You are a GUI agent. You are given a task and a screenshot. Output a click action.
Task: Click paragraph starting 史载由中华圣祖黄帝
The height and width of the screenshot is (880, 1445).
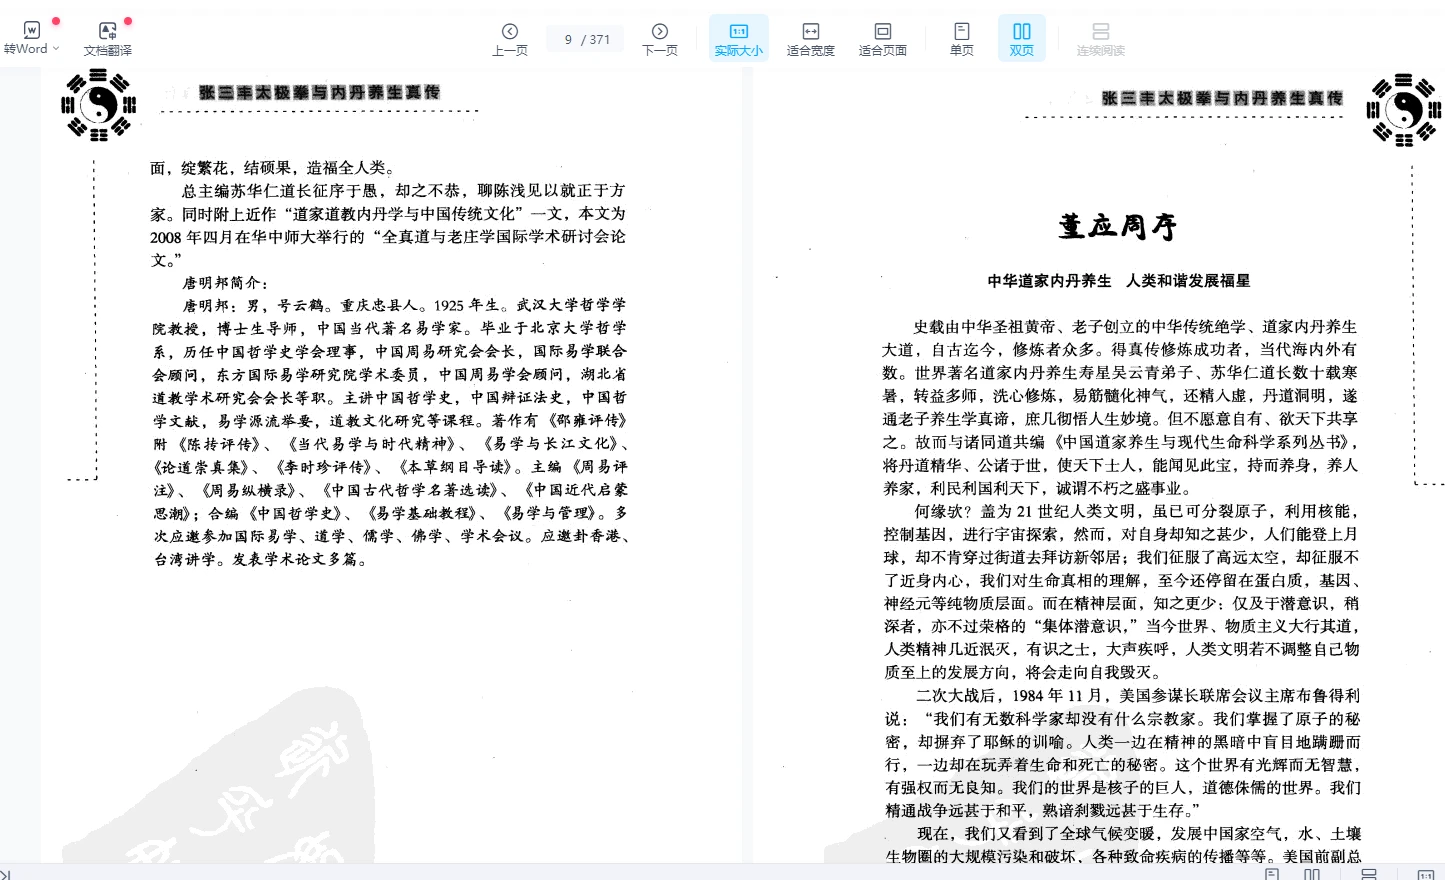click(1120, 407)
